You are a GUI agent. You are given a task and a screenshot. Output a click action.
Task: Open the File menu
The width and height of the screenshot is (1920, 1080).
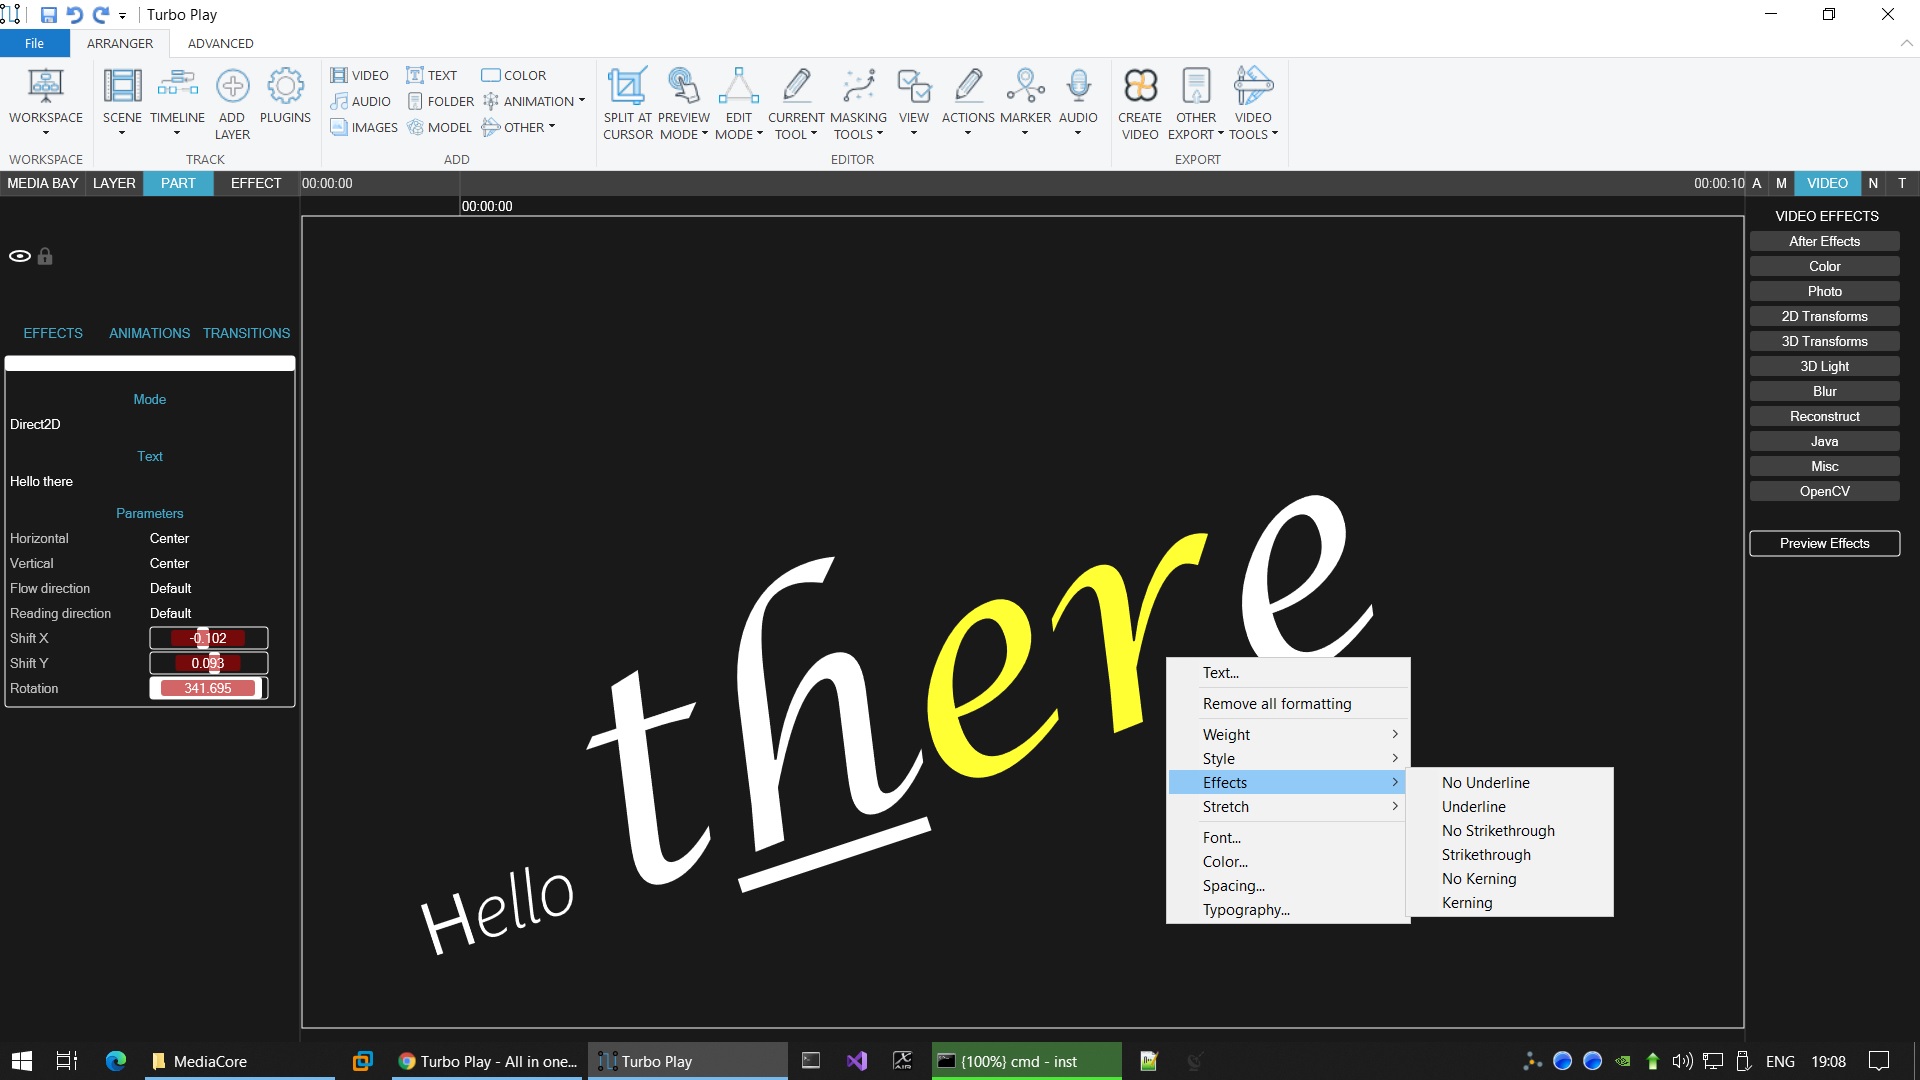(x=34, y=43)
